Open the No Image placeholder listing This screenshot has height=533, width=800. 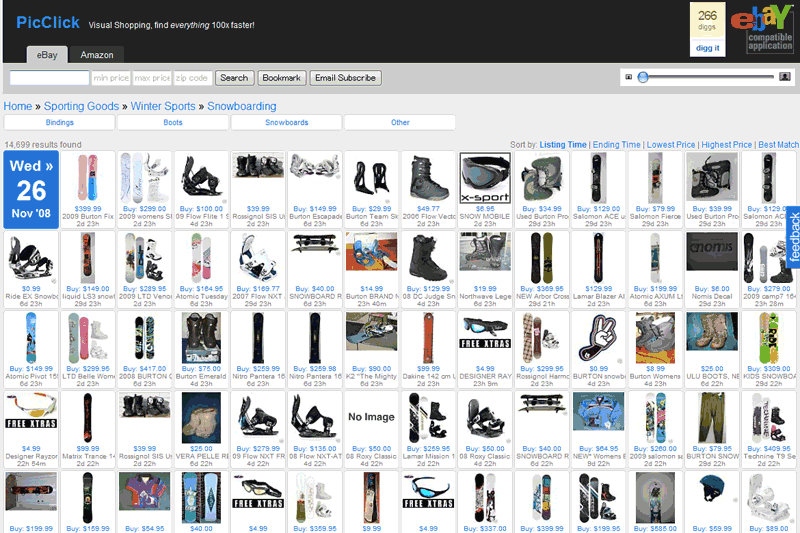coord(371,416)
